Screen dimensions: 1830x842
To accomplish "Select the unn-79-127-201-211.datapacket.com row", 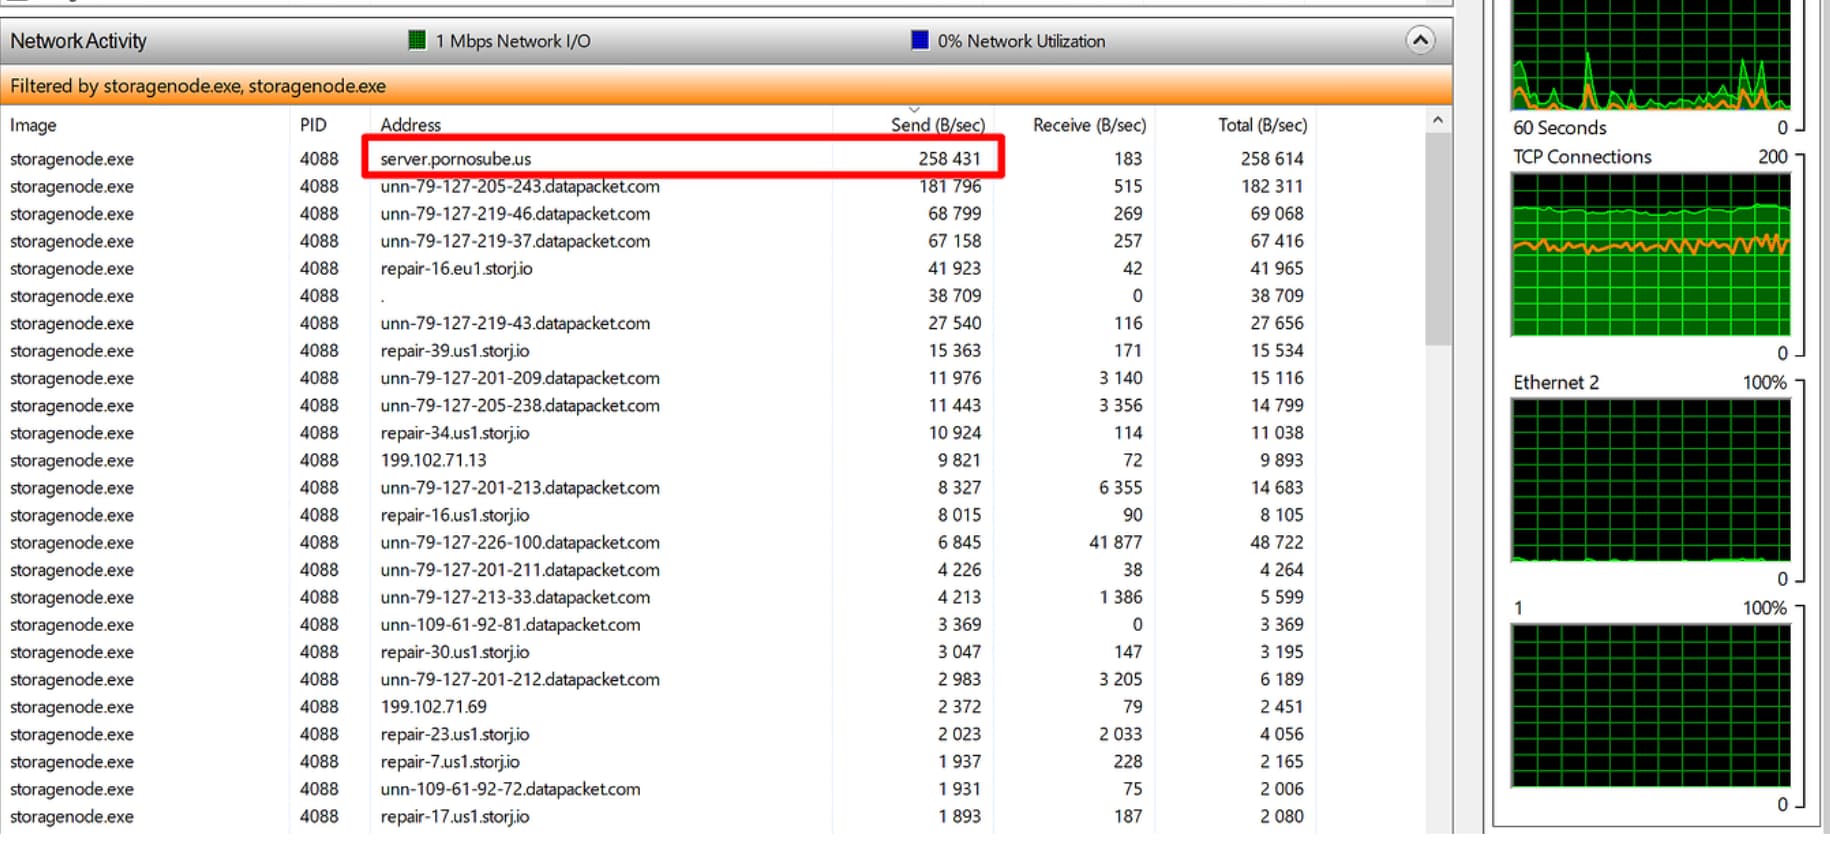I will point(660,570).
